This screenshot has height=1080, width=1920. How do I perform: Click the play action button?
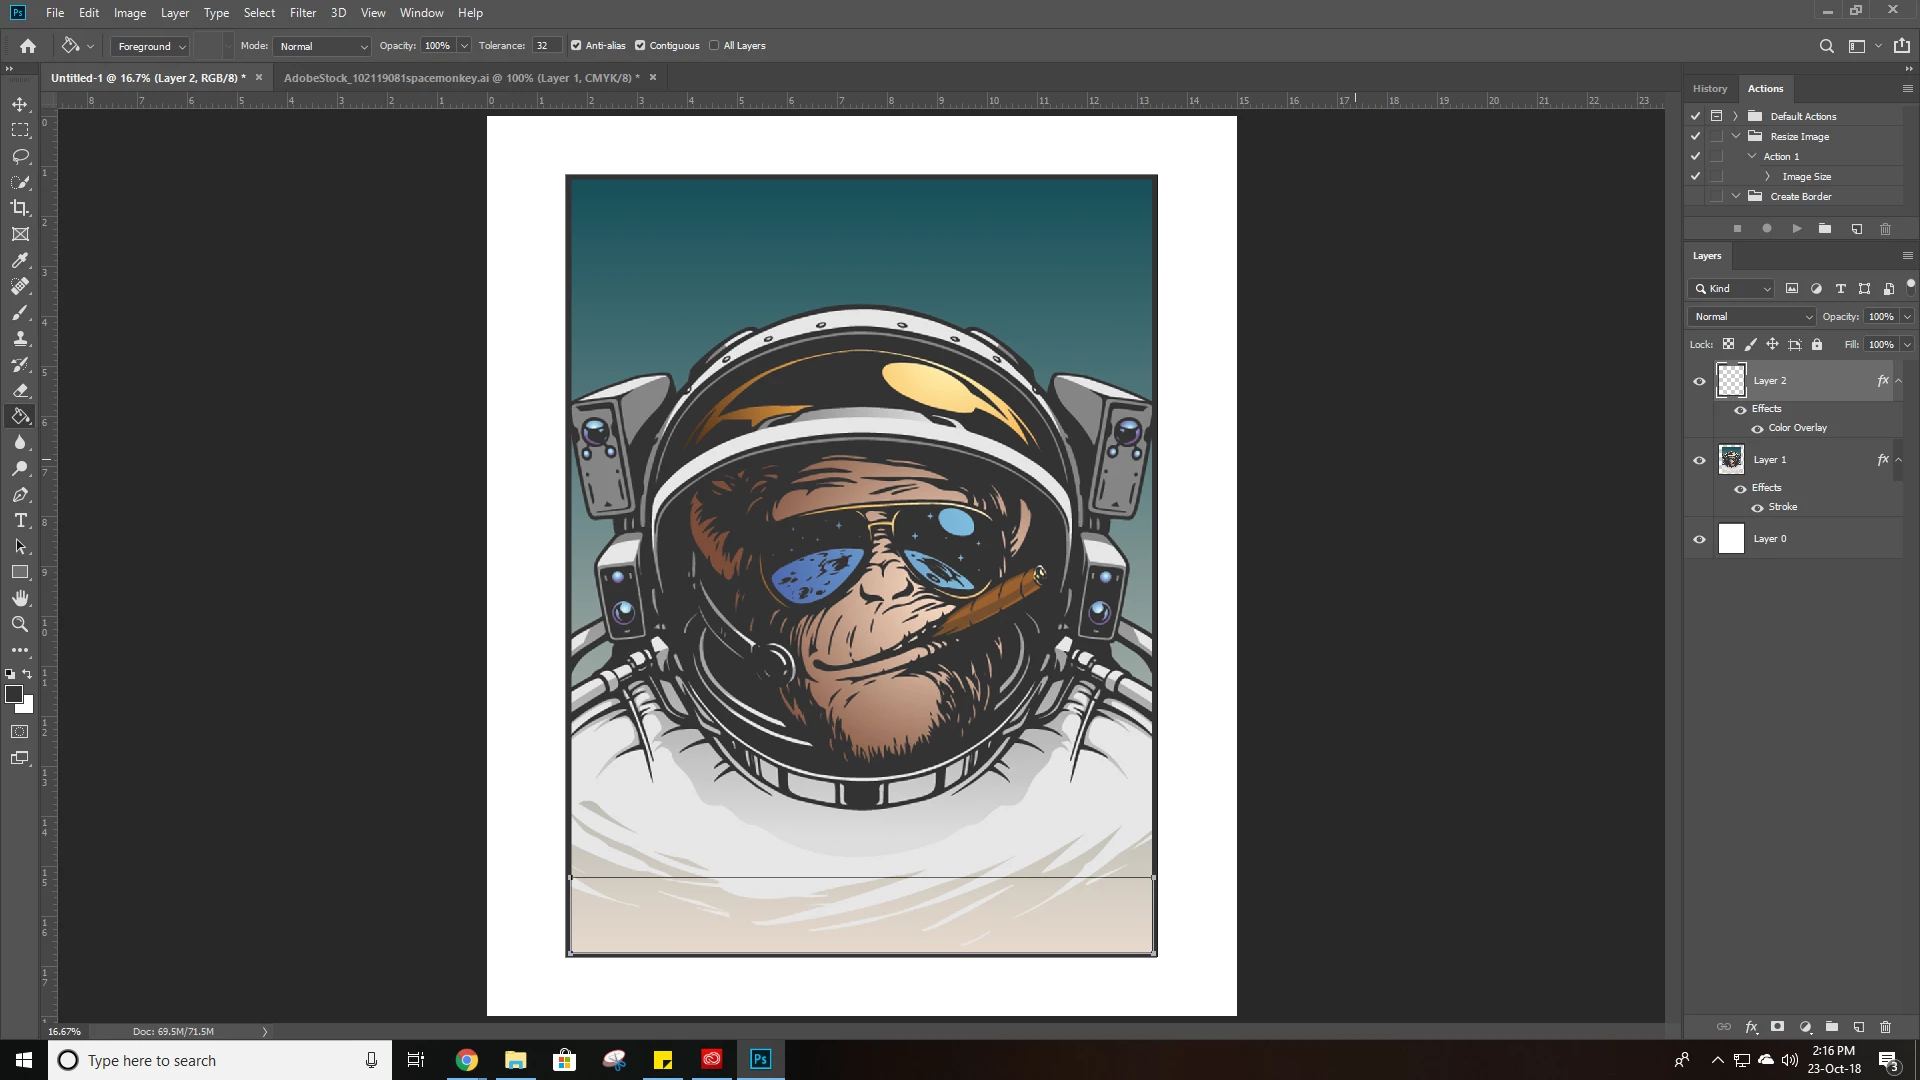(x=1797, y=229)
